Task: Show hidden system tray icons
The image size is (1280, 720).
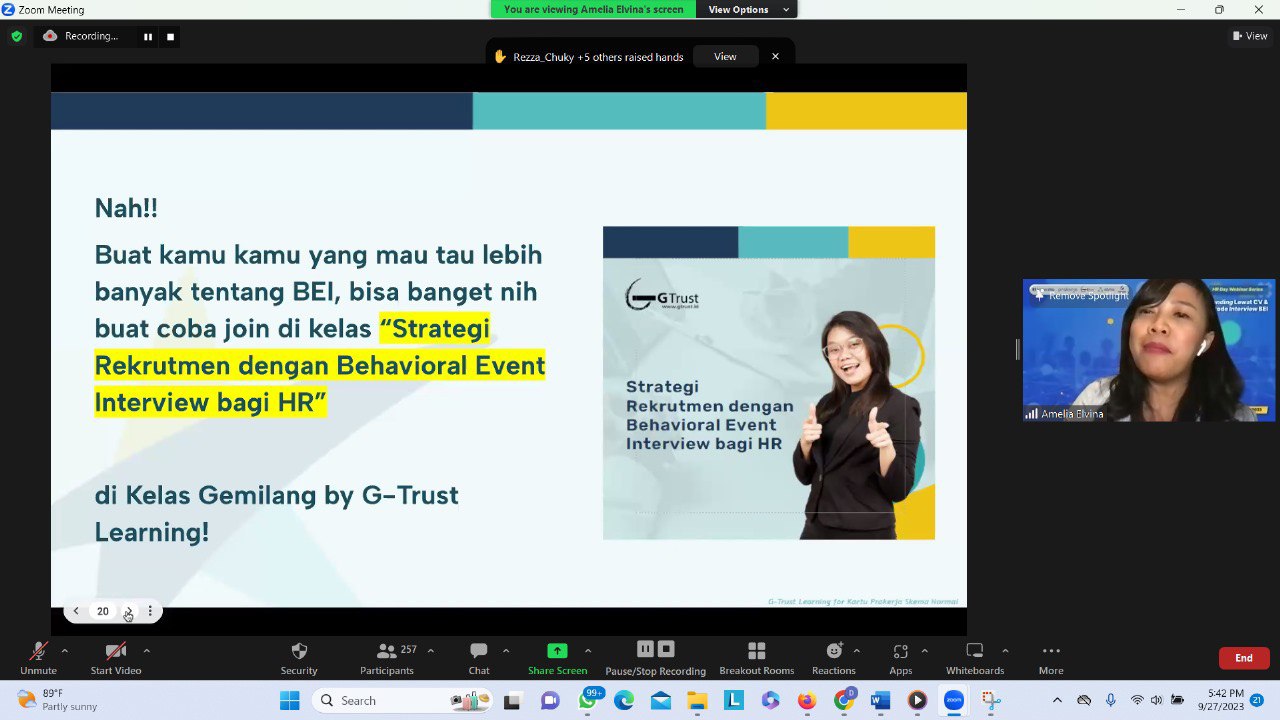Action: coord(1057,700)
